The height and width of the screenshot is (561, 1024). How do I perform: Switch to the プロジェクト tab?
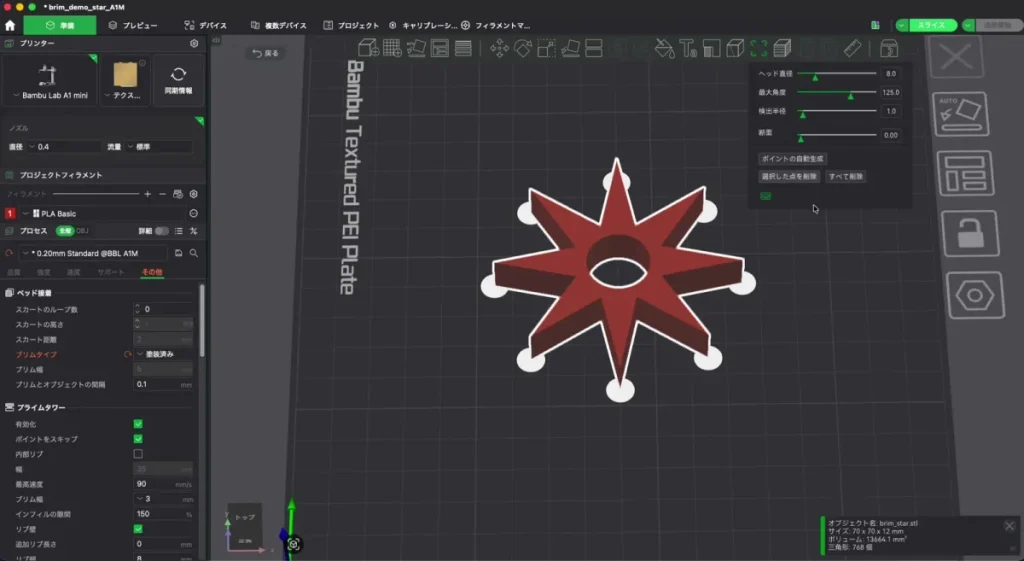pyautogui.click(x=351, y=25)
